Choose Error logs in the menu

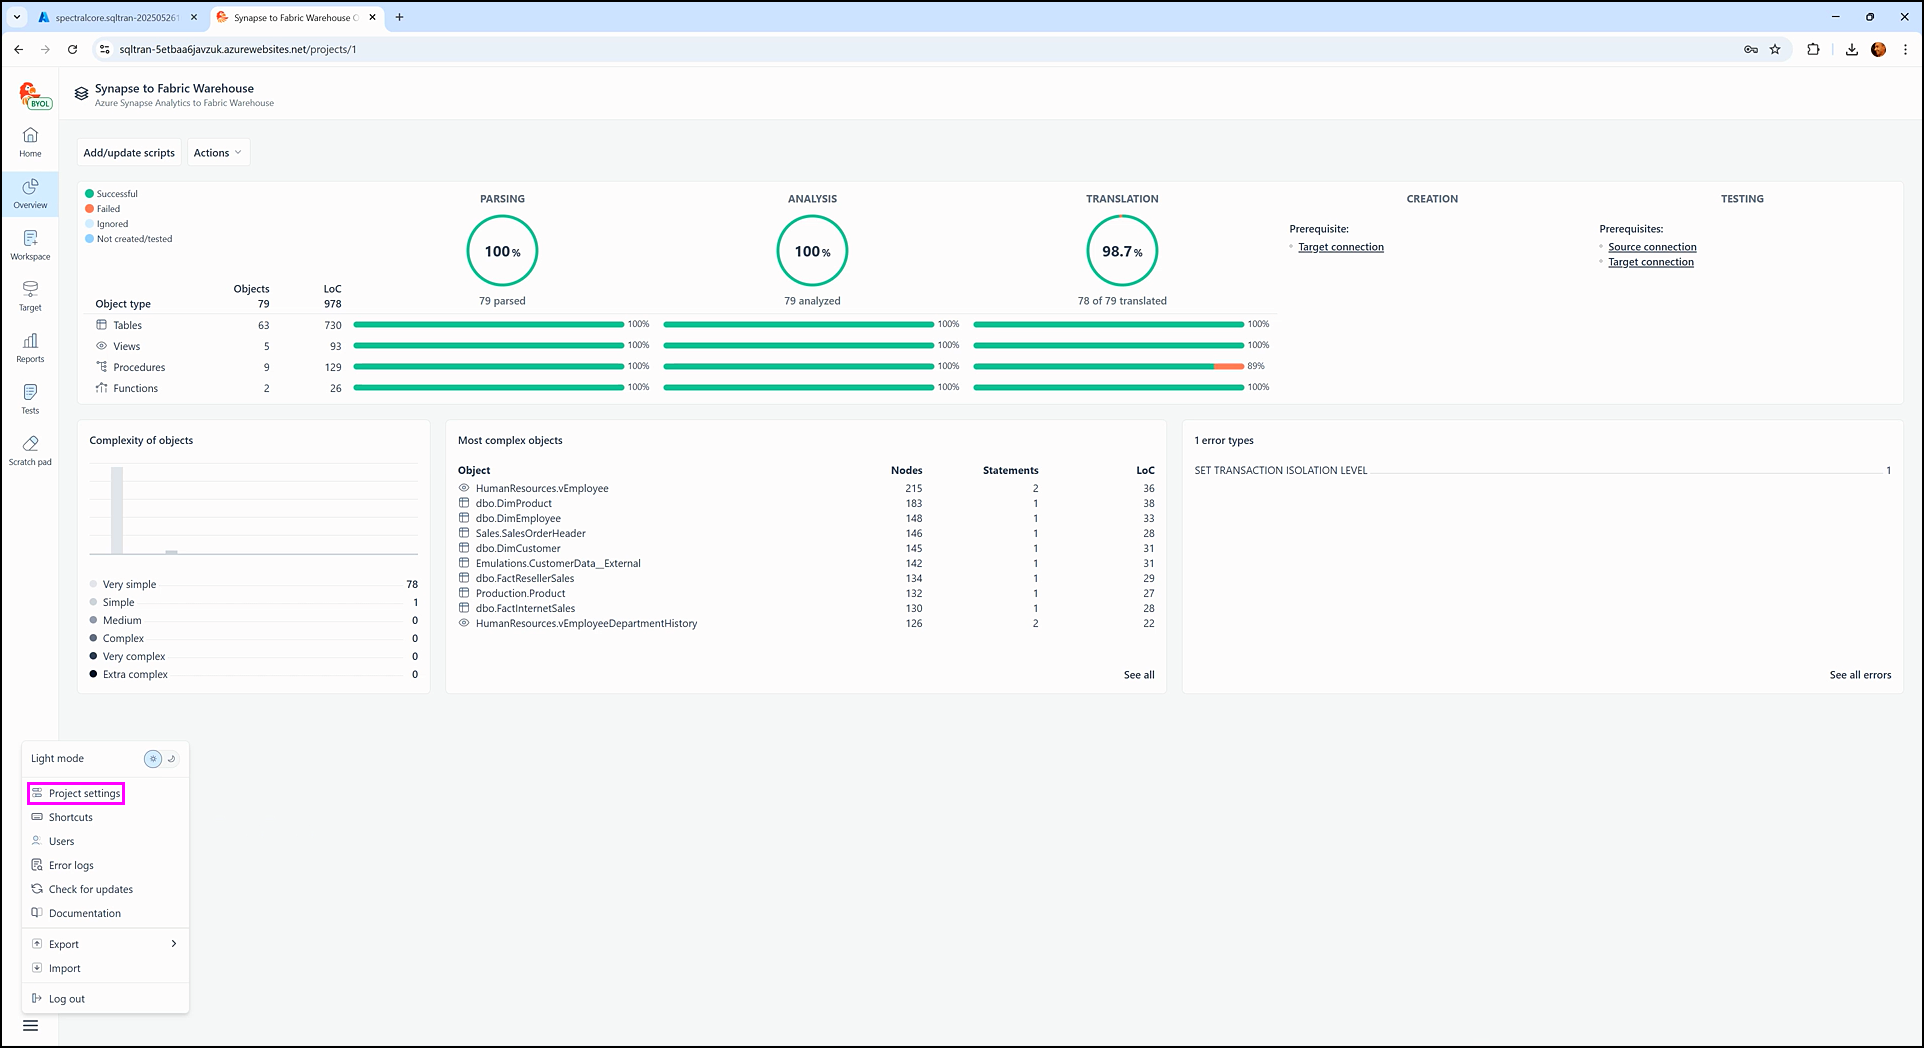[x=71, y=866]
